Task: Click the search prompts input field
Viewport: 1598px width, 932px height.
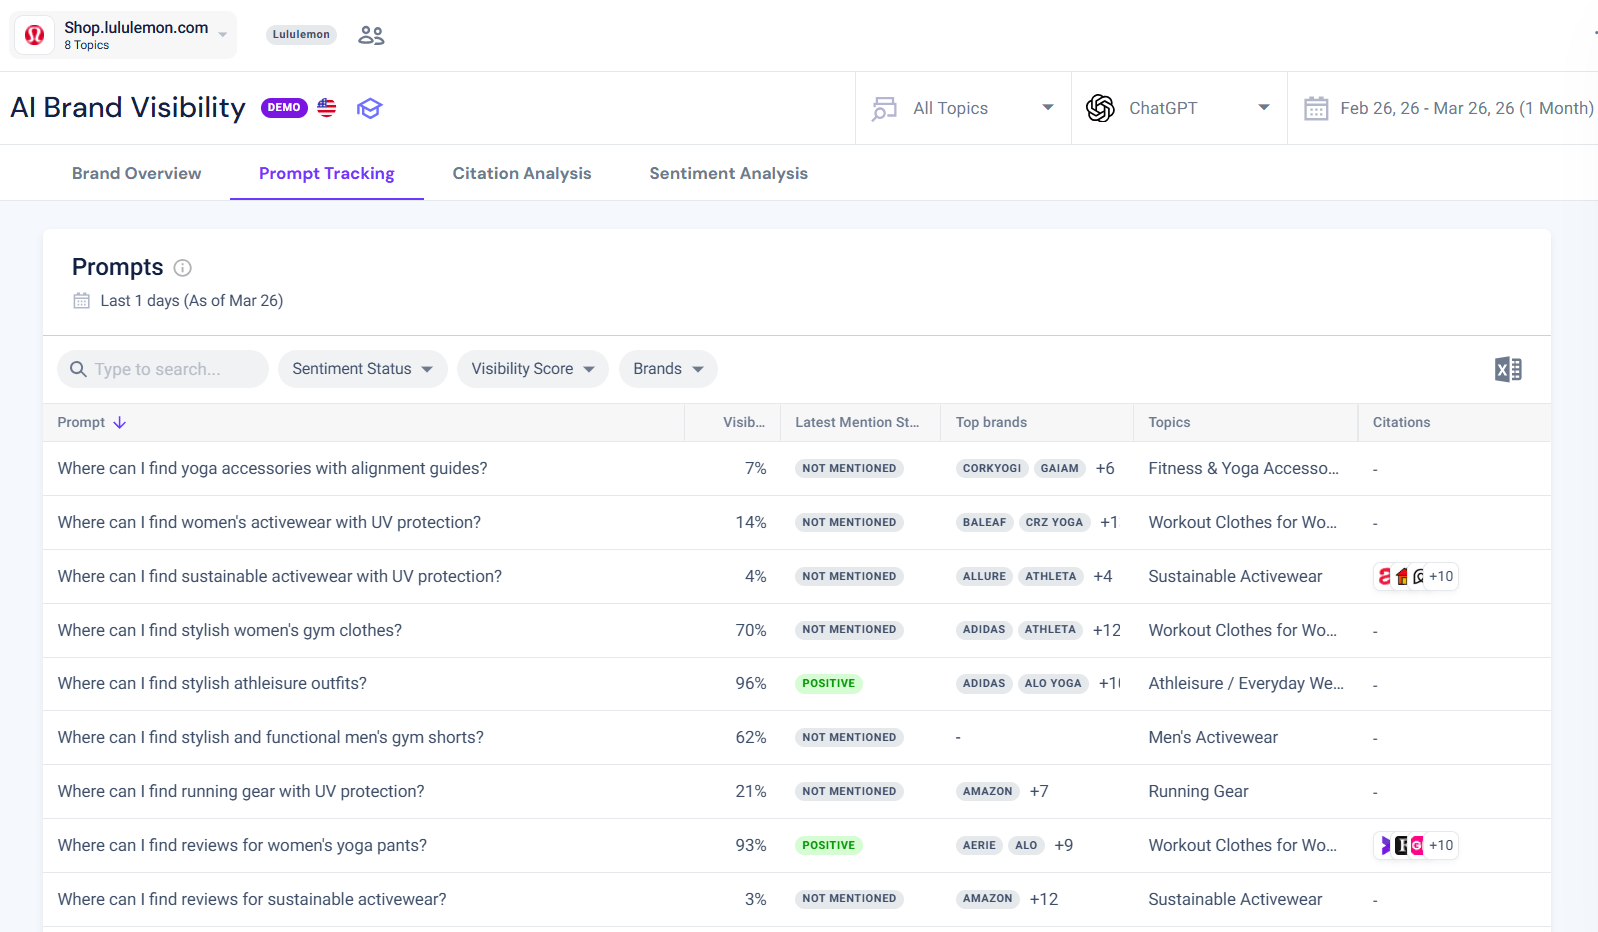Action: coord(163,369)
